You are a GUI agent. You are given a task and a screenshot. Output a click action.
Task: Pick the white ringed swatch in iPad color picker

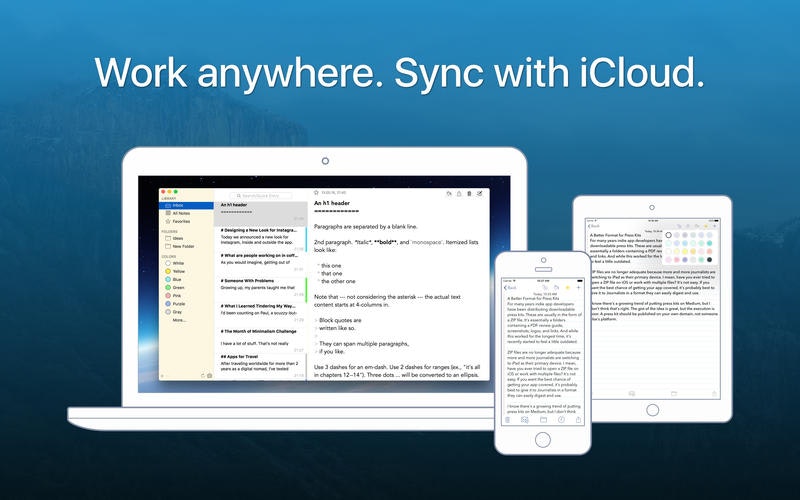668,235
